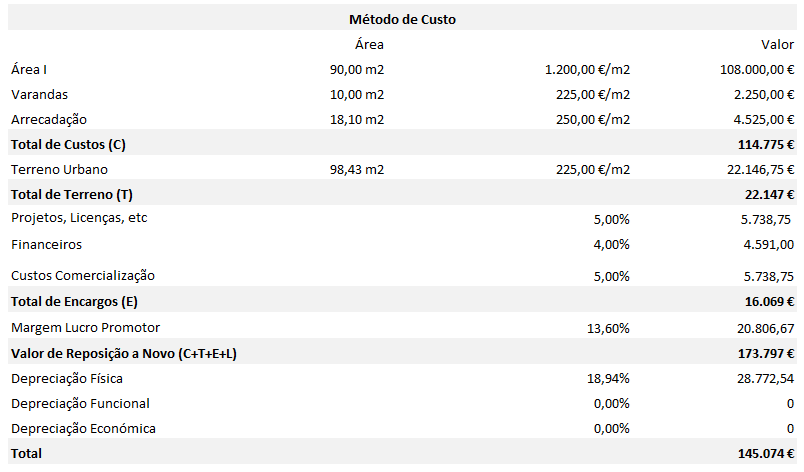Select the 108.000,00 € value cell
804x472 pixels.
(x=749, y=70)
